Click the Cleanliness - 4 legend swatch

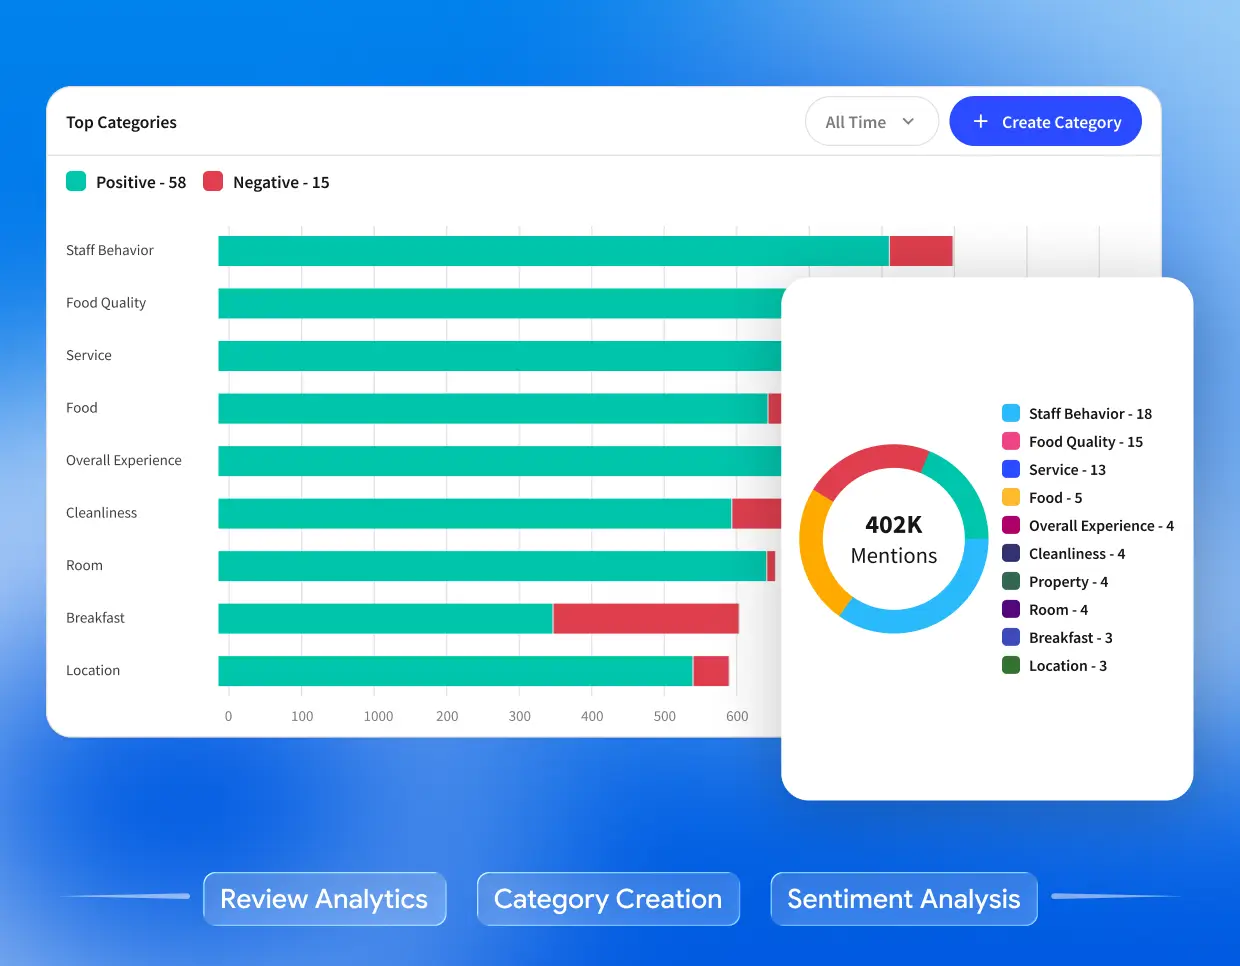point(1011,553)
